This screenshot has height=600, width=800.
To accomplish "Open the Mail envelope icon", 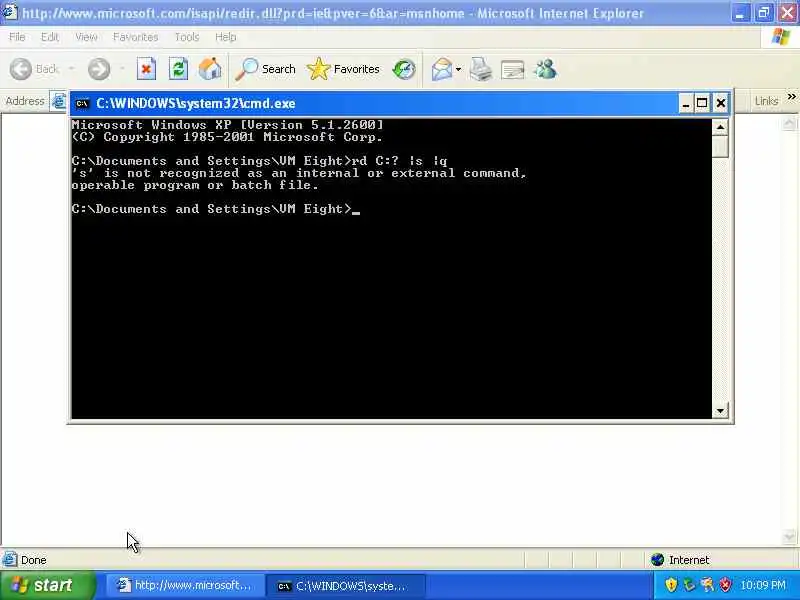I will click(x=442, y=69).
